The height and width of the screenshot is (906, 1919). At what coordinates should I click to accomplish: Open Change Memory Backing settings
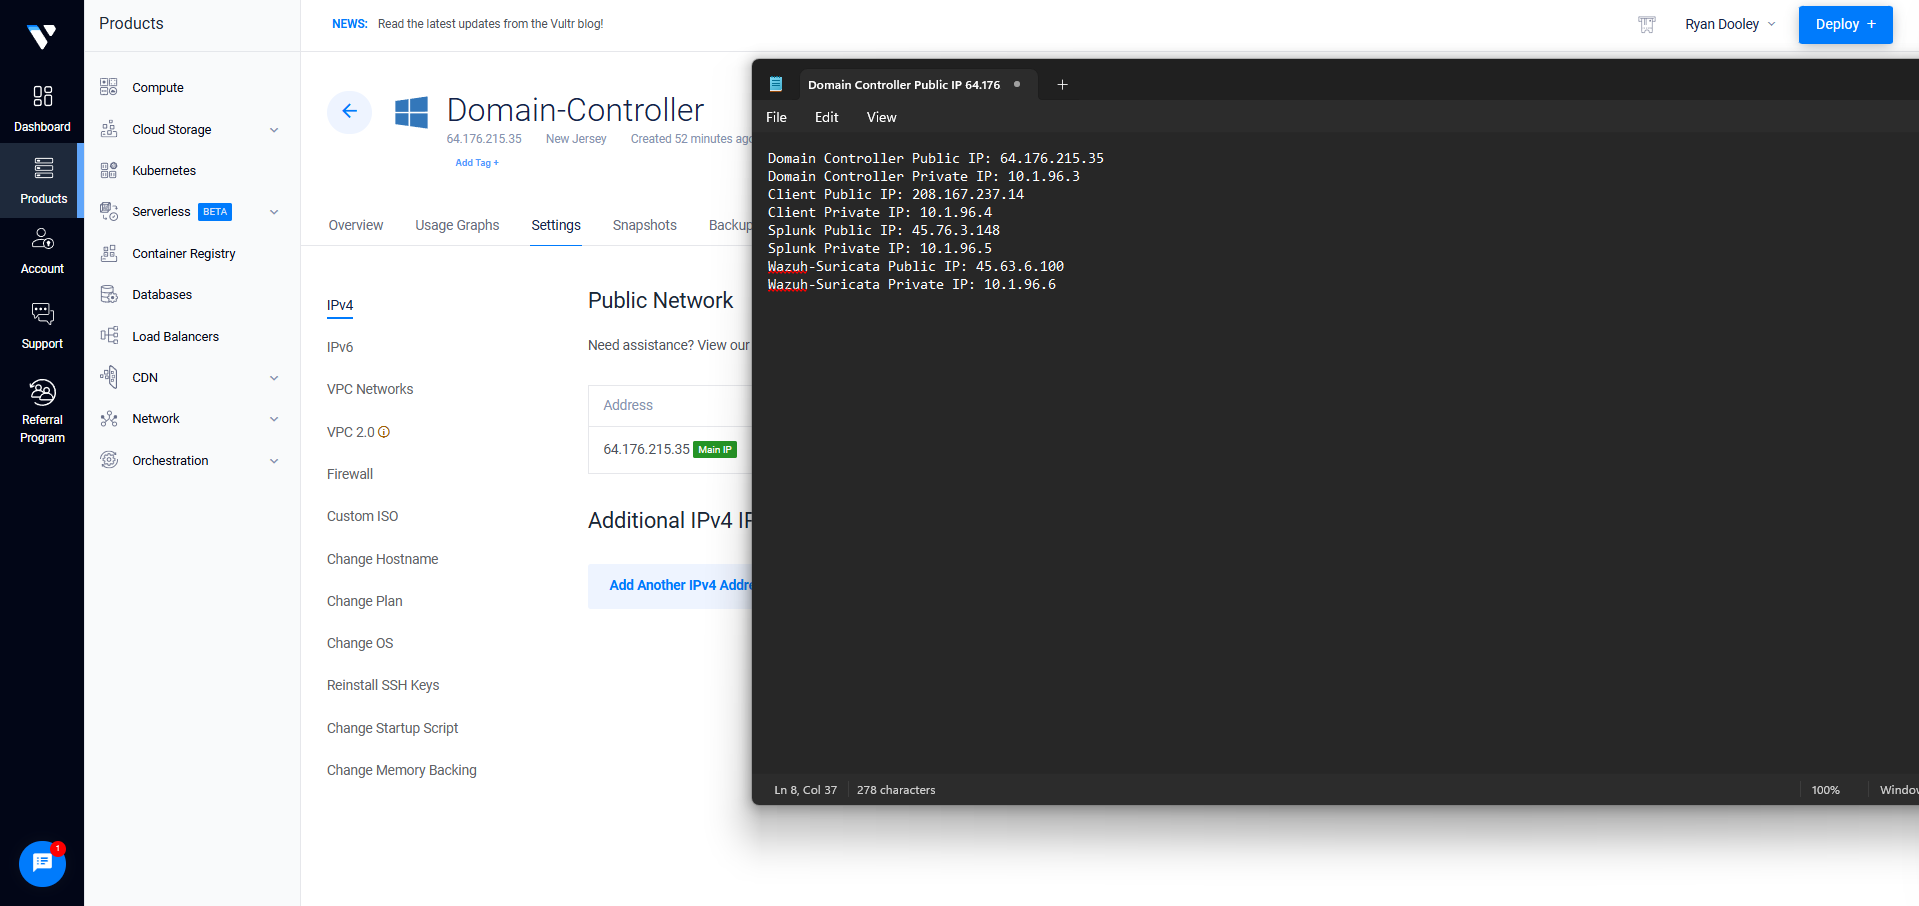pyautogui.click(x=402, y=770)
